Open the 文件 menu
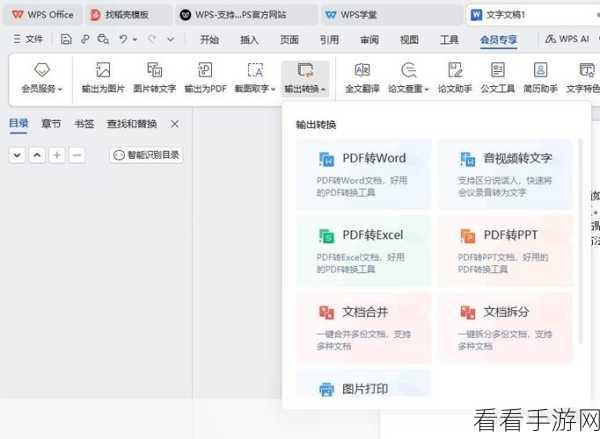Viewport: 600px width, 439px height. [28, 39]
